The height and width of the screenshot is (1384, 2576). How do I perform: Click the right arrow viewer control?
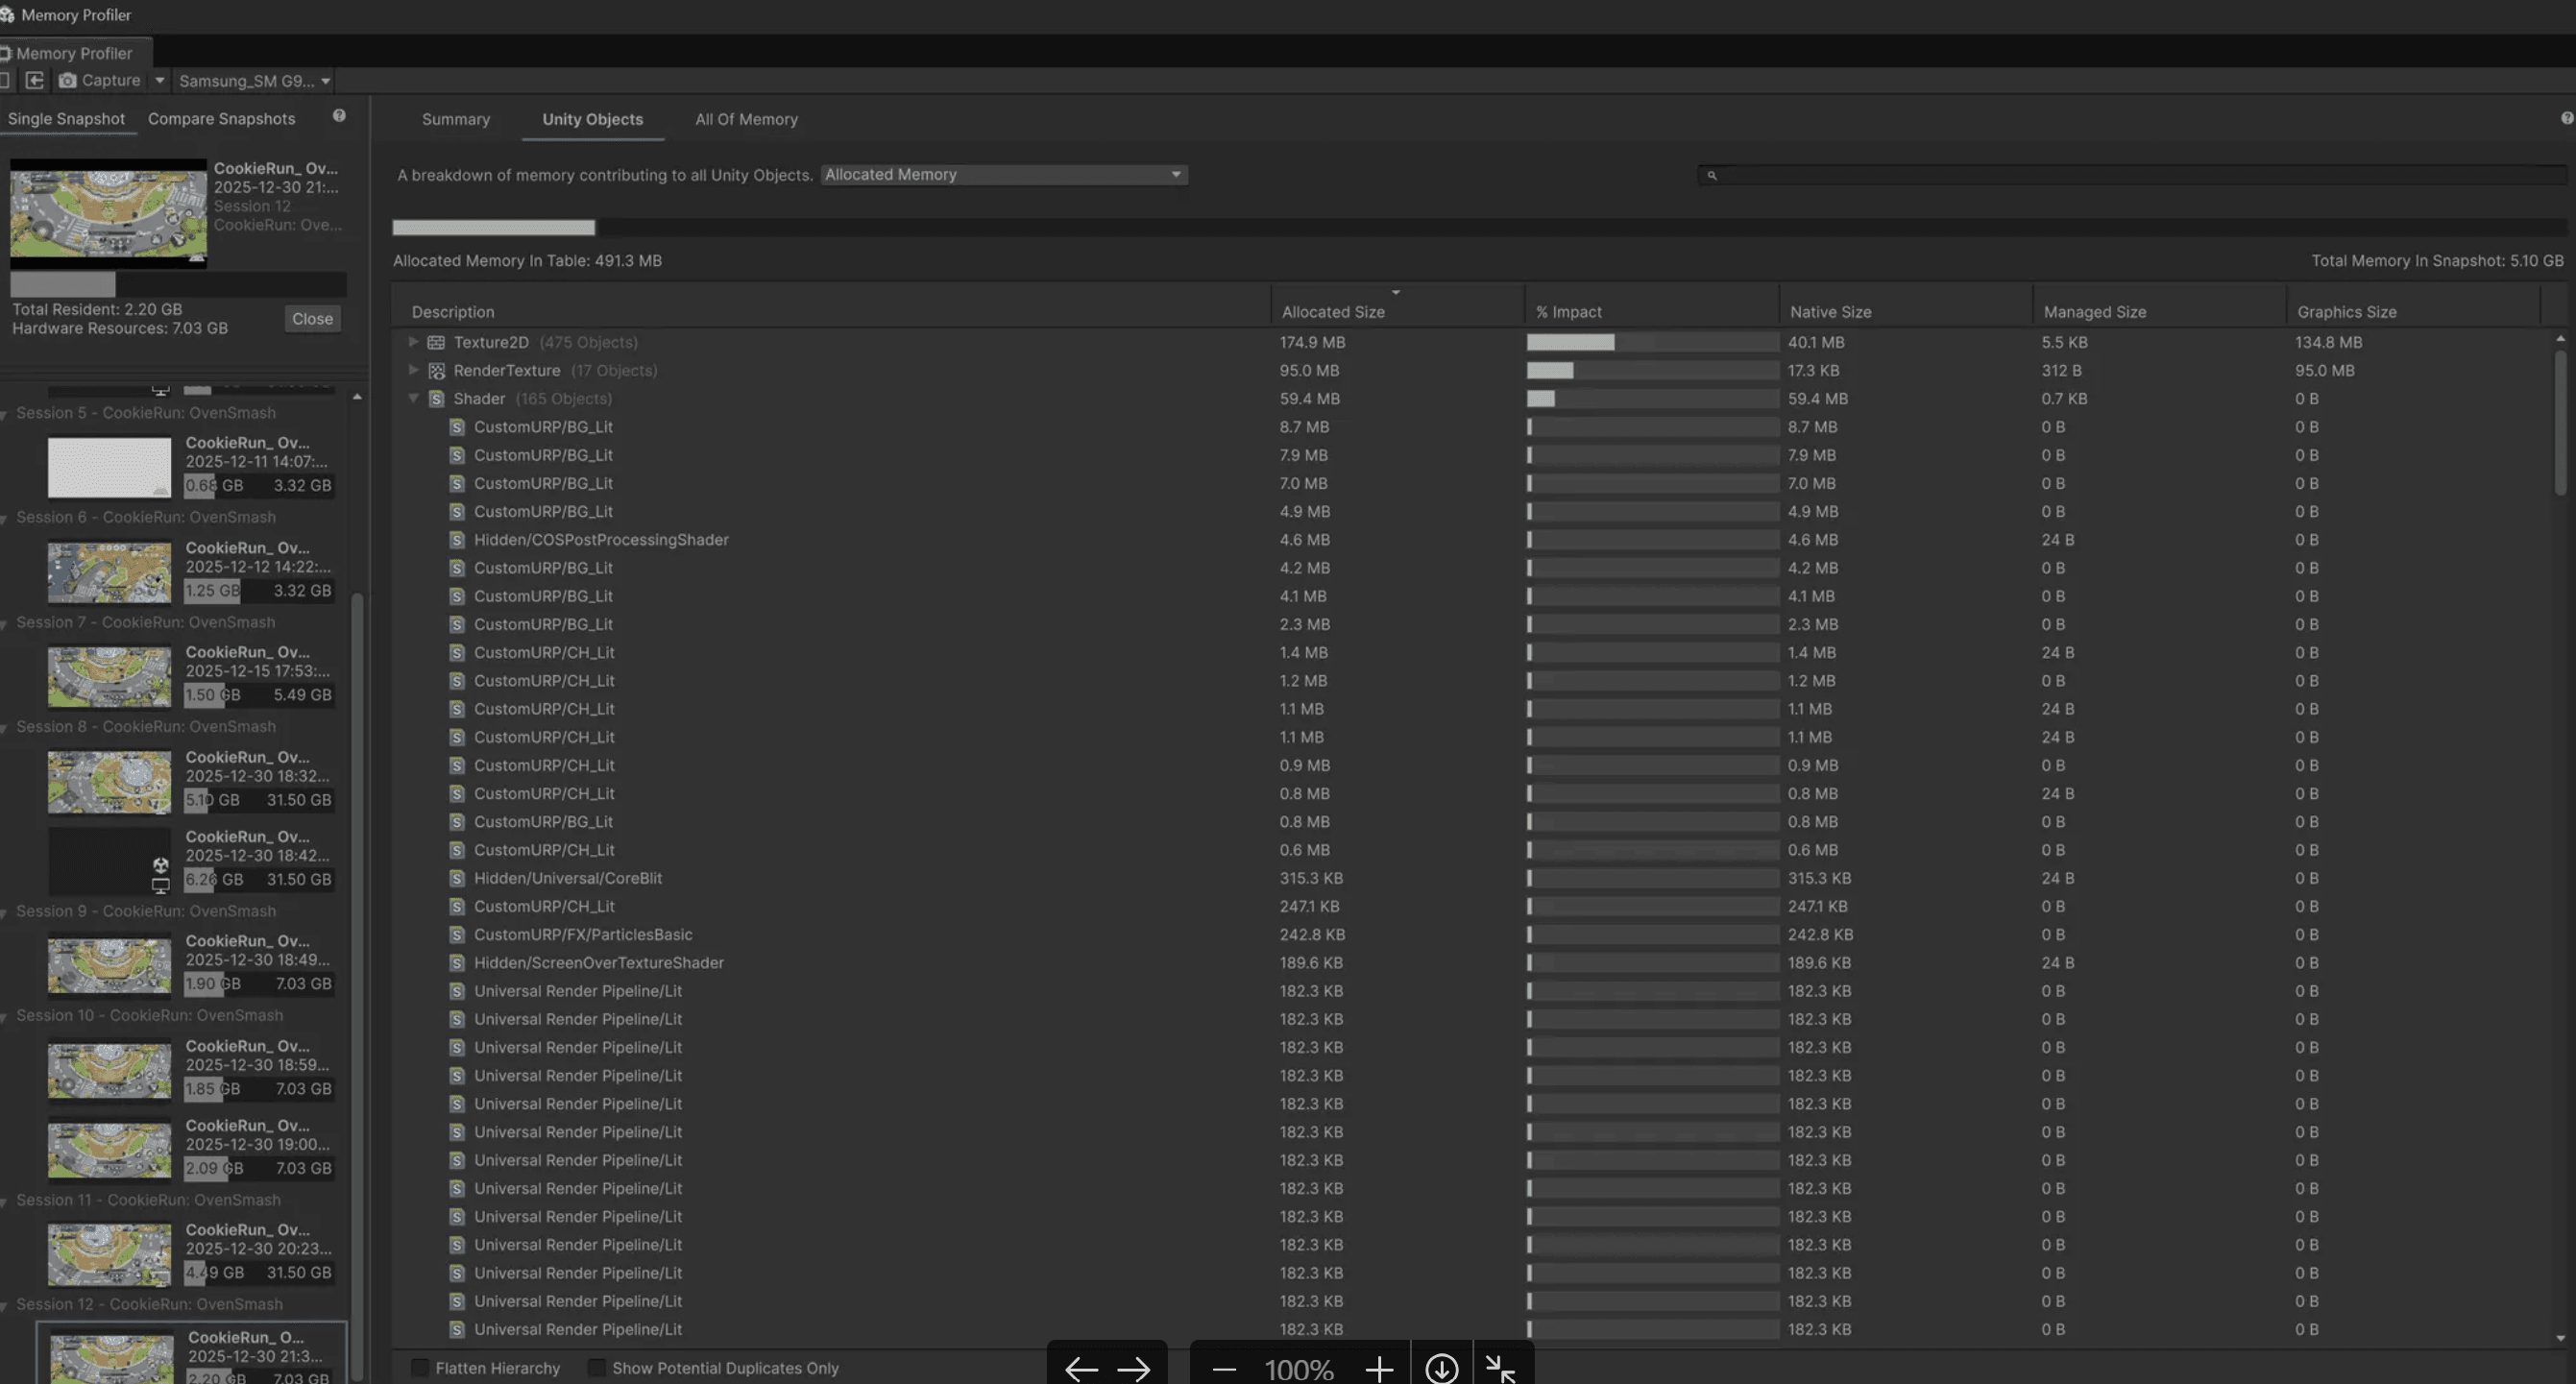tap(1133, 1368)
